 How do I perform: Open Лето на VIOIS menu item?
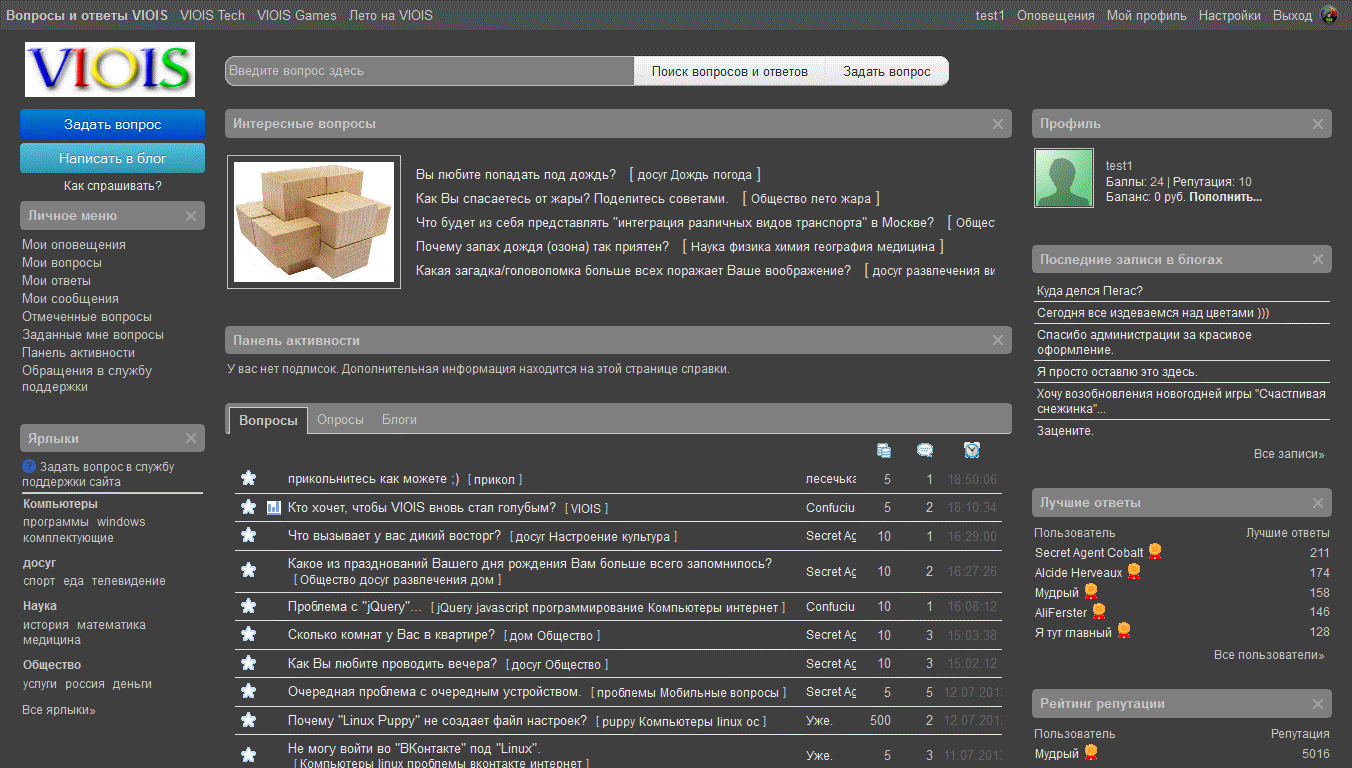click(391, 15)
